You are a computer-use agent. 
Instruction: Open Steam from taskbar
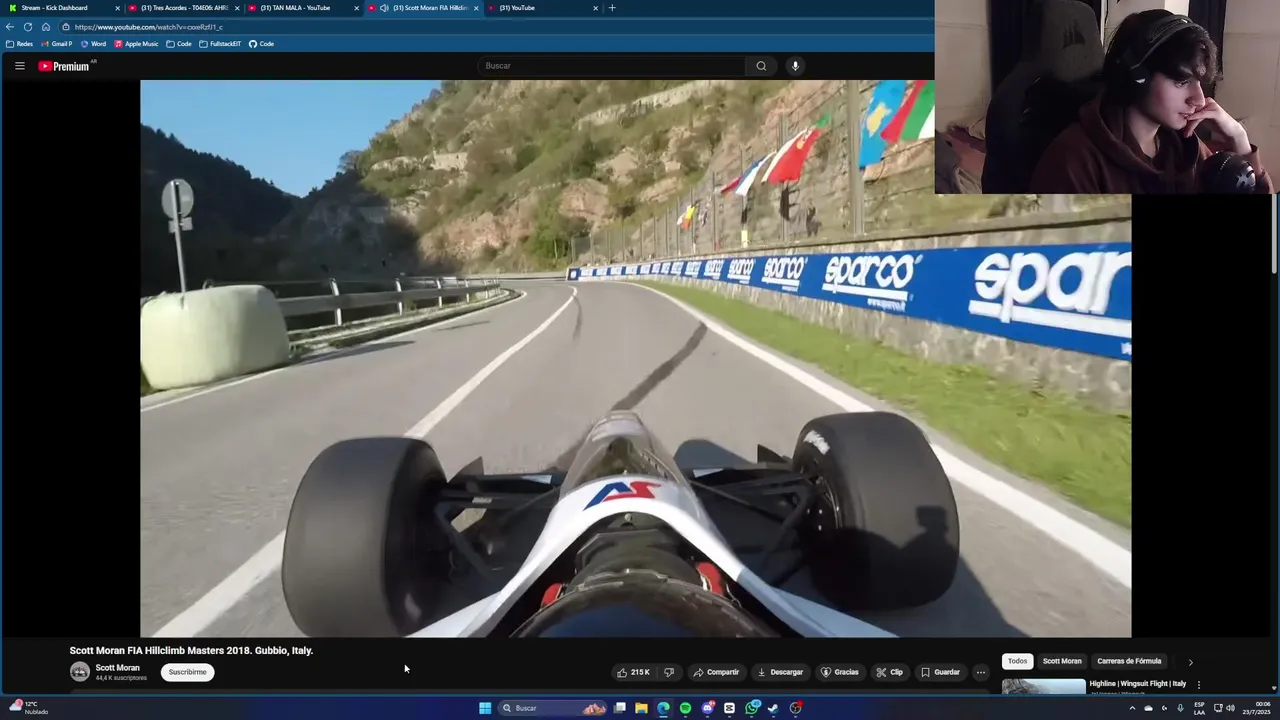pos(773,708)
